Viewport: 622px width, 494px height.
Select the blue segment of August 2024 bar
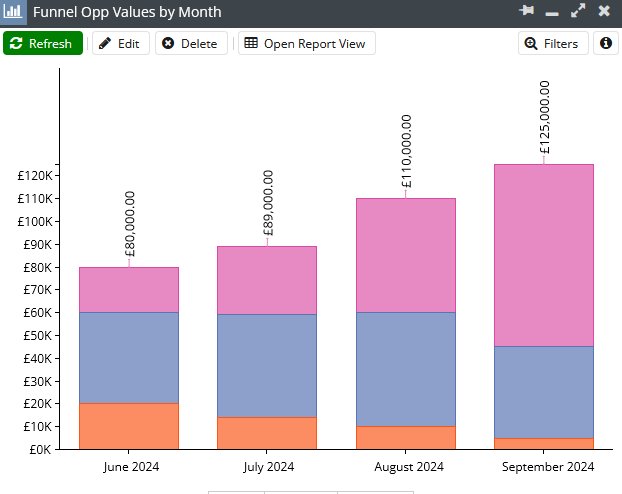406,369
